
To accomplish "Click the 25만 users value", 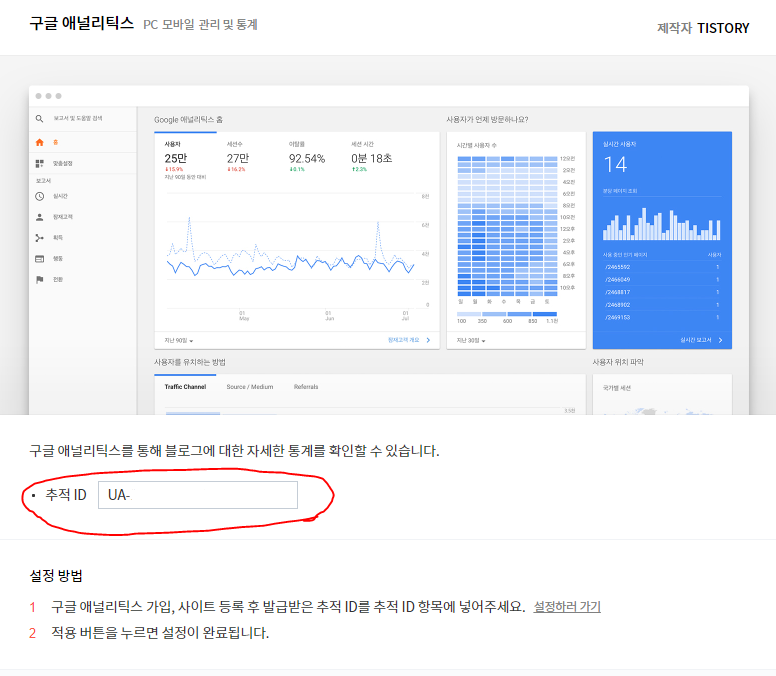I will [176, 158].
